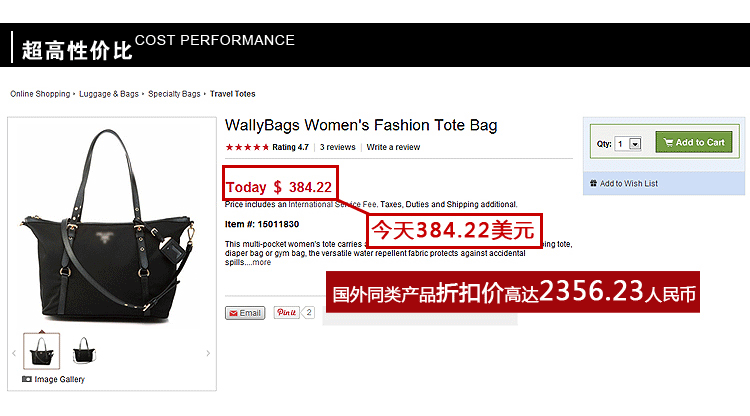Open the Image Gallery link
Viewport: 750px width, 416px height.
pyautogui.click(x=59, y=379)
